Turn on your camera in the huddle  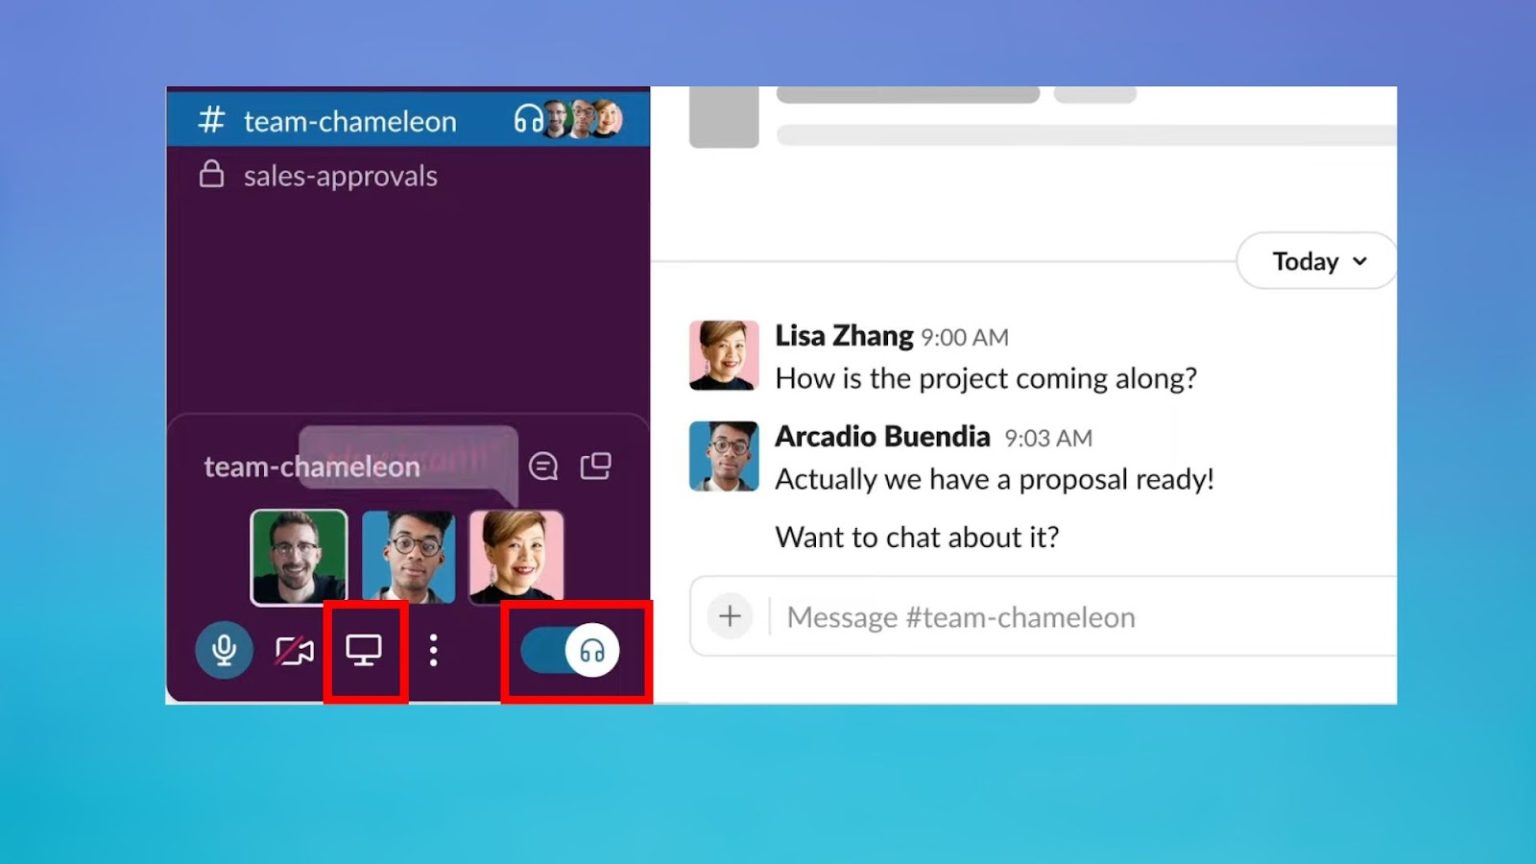click(x=293, y=650)
